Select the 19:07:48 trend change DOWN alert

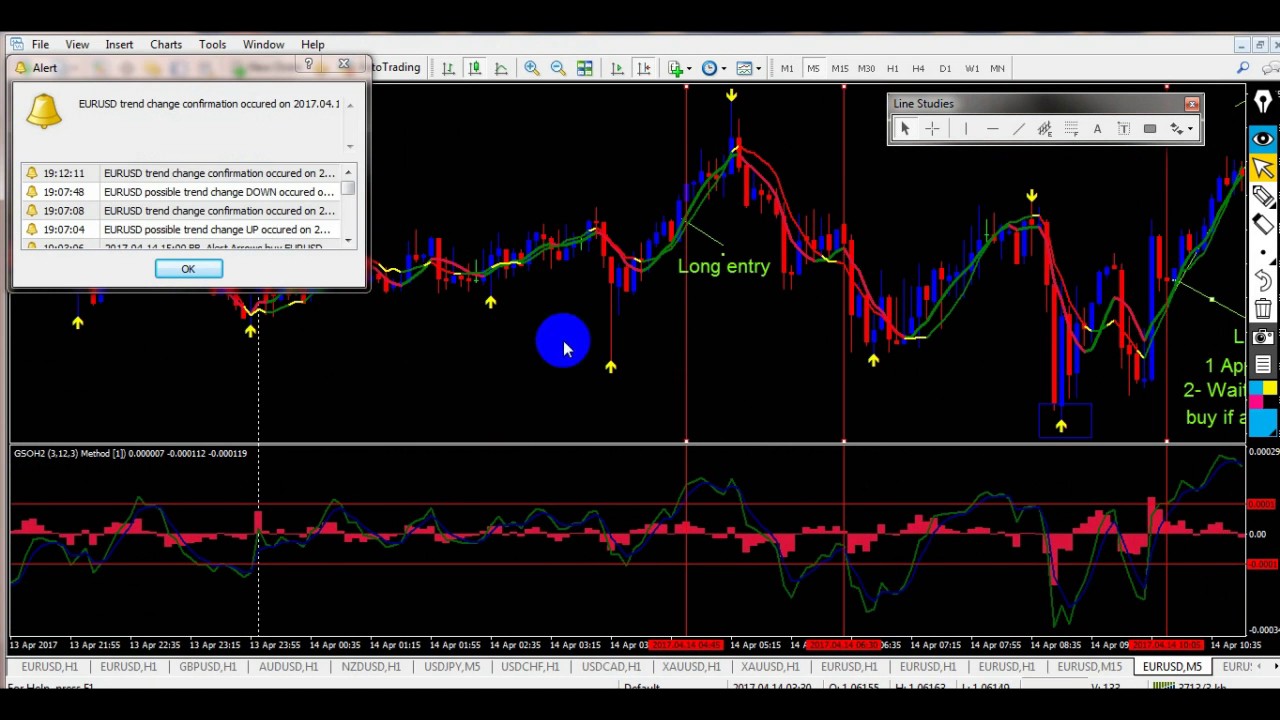(x=182, y=192)
